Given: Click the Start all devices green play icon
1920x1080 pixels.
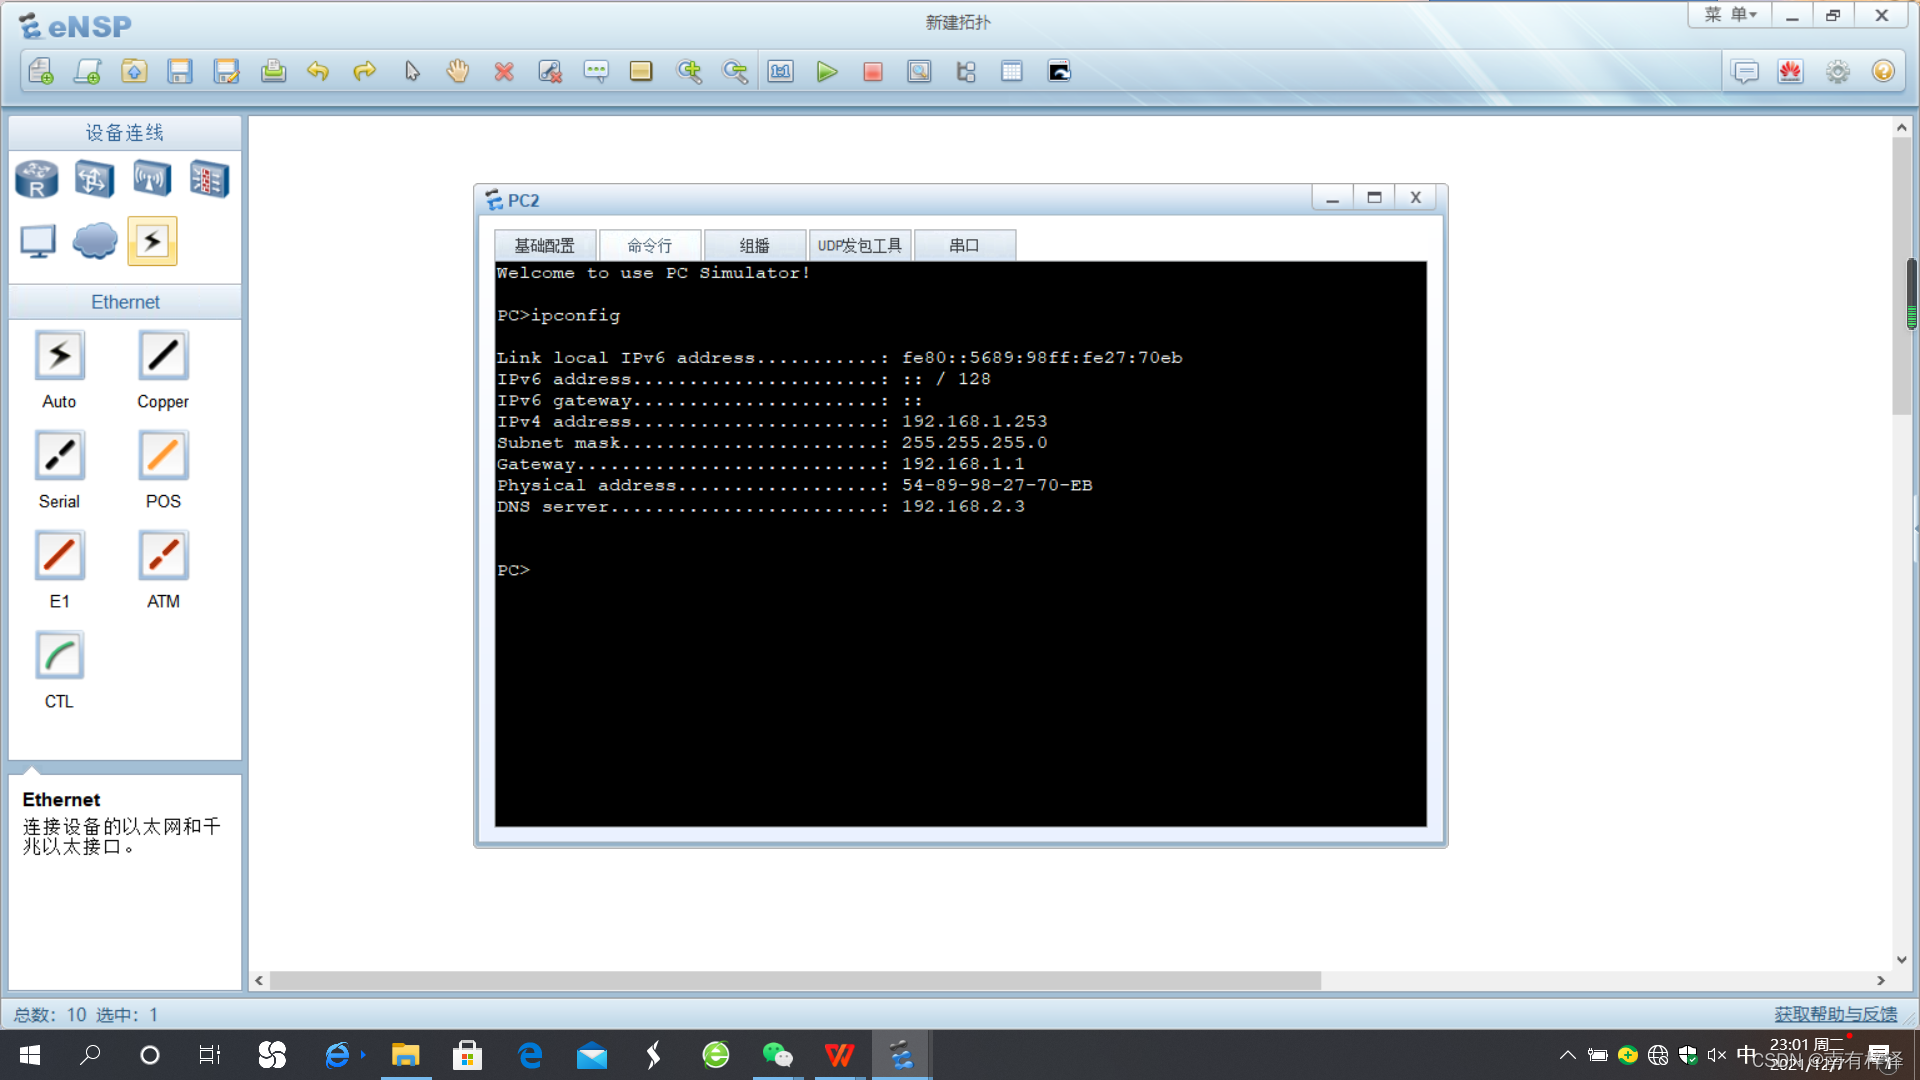Looking at the screenshot, I should tap(826, 71).
